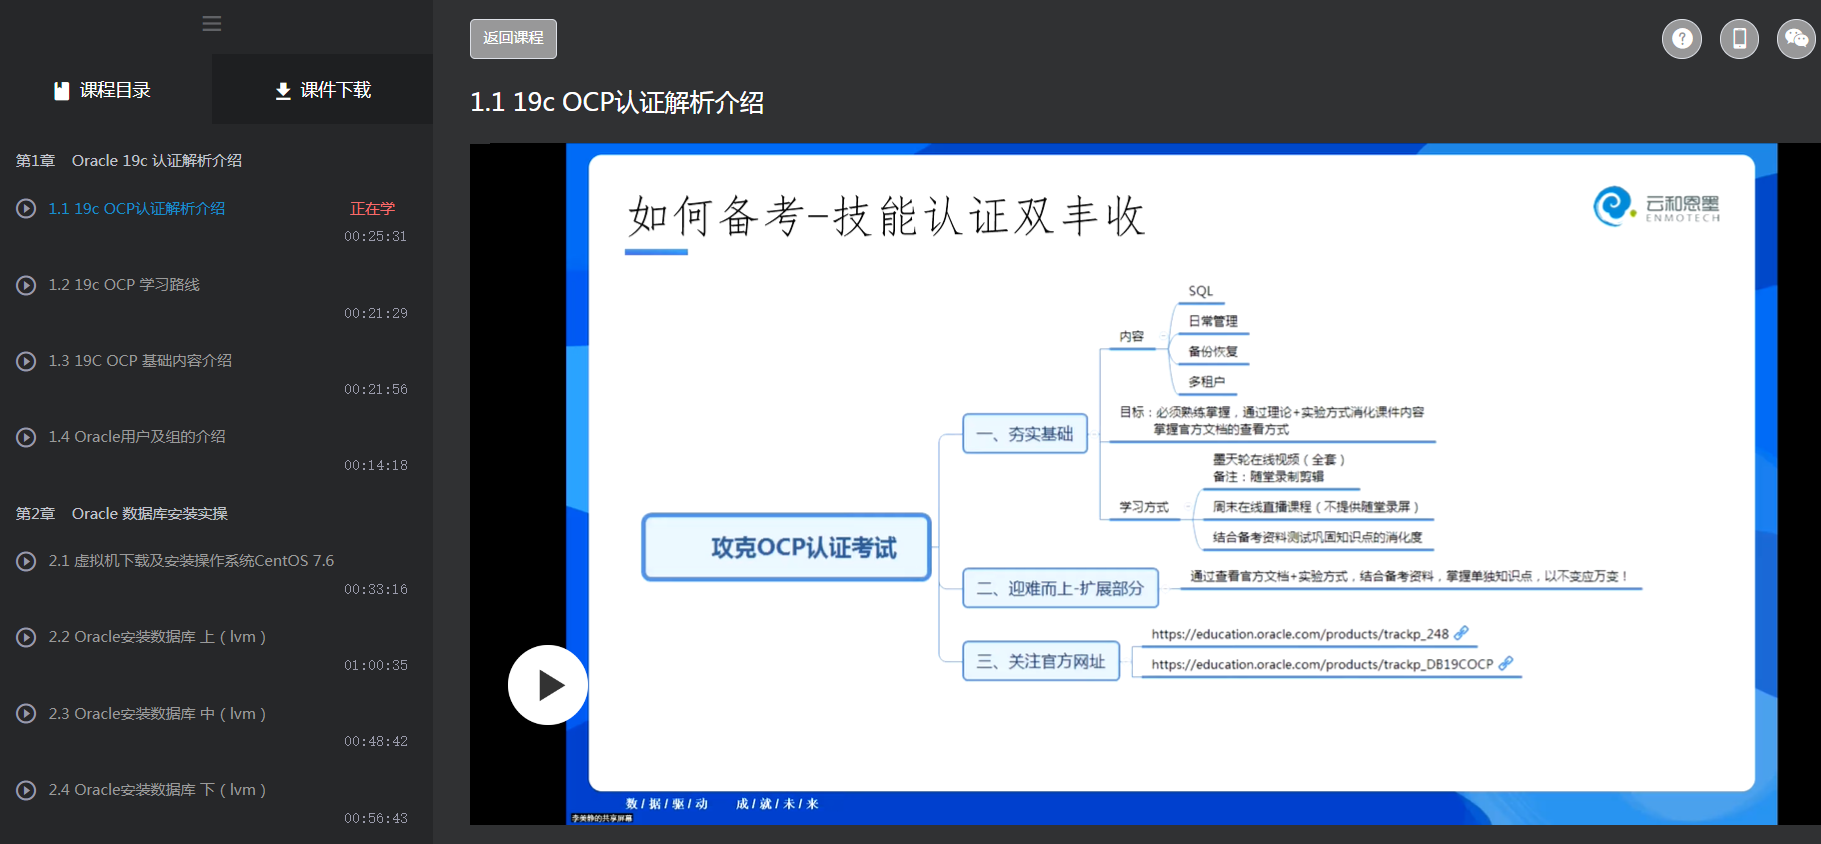Click the 00:25:31 duration text
This screenshot has width=1821, height=844.
(x=376, y=237)
